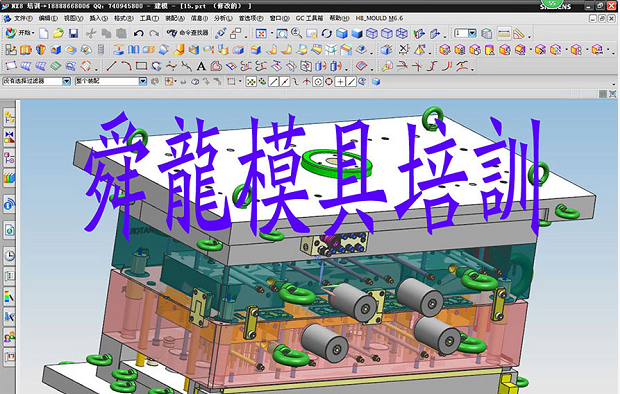Viewport: 620px width, 394px height.
Task: Select the Text 'A' tool
Action: point(201,66)
